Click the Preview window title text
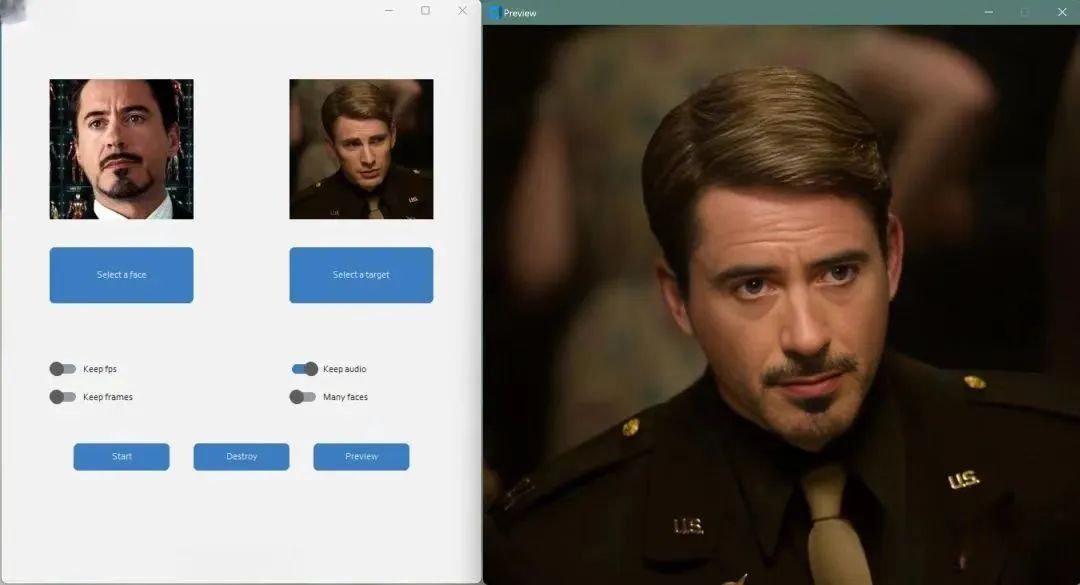Viewport: 1080px width, 585px height. point(520,13)
